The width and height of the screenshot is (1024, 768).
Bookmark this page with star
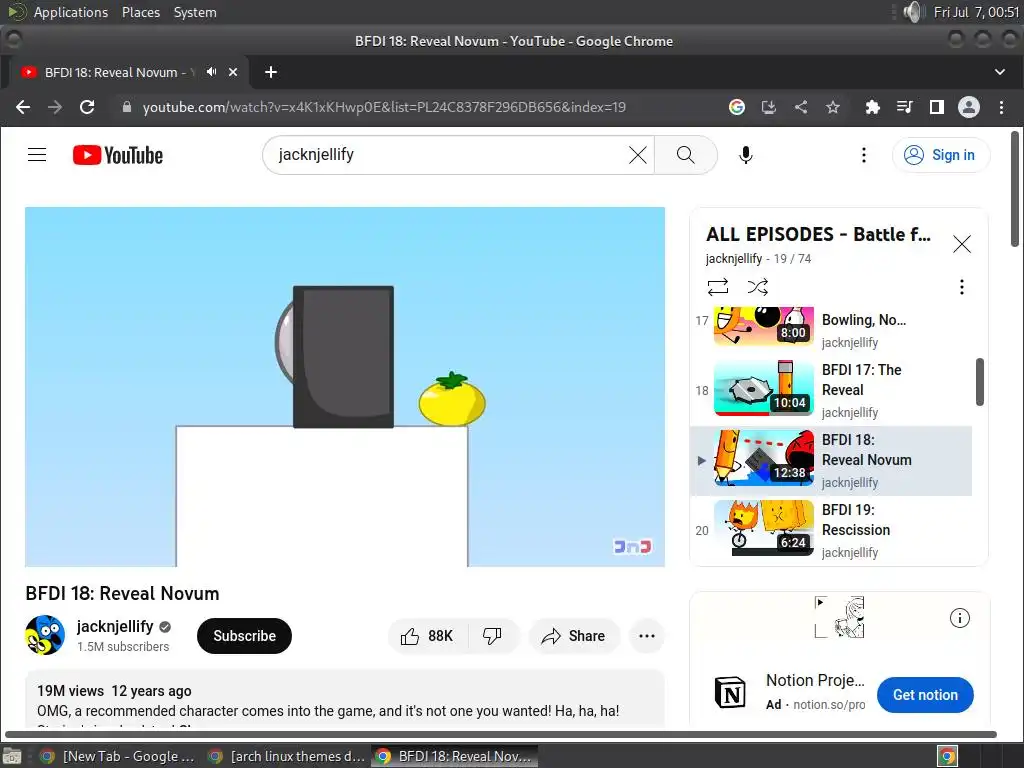point(833,107)
